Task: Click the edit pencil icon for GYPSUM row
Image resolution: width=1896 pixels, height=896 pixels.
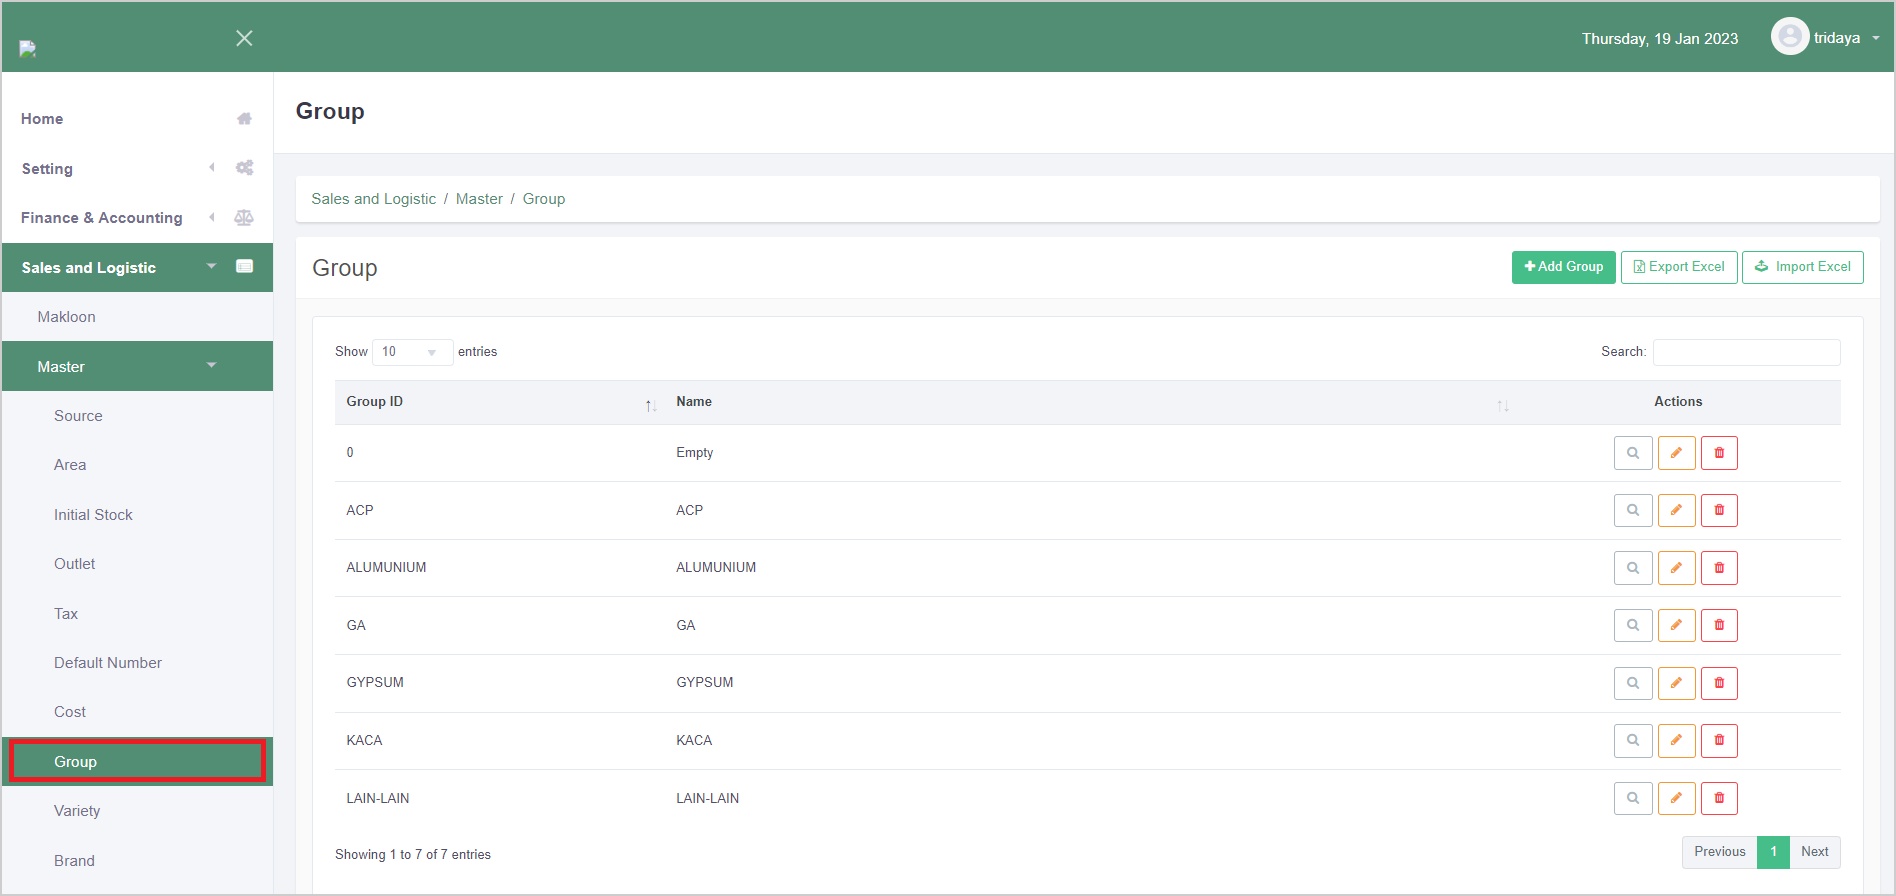Action: pos(1676,683)
